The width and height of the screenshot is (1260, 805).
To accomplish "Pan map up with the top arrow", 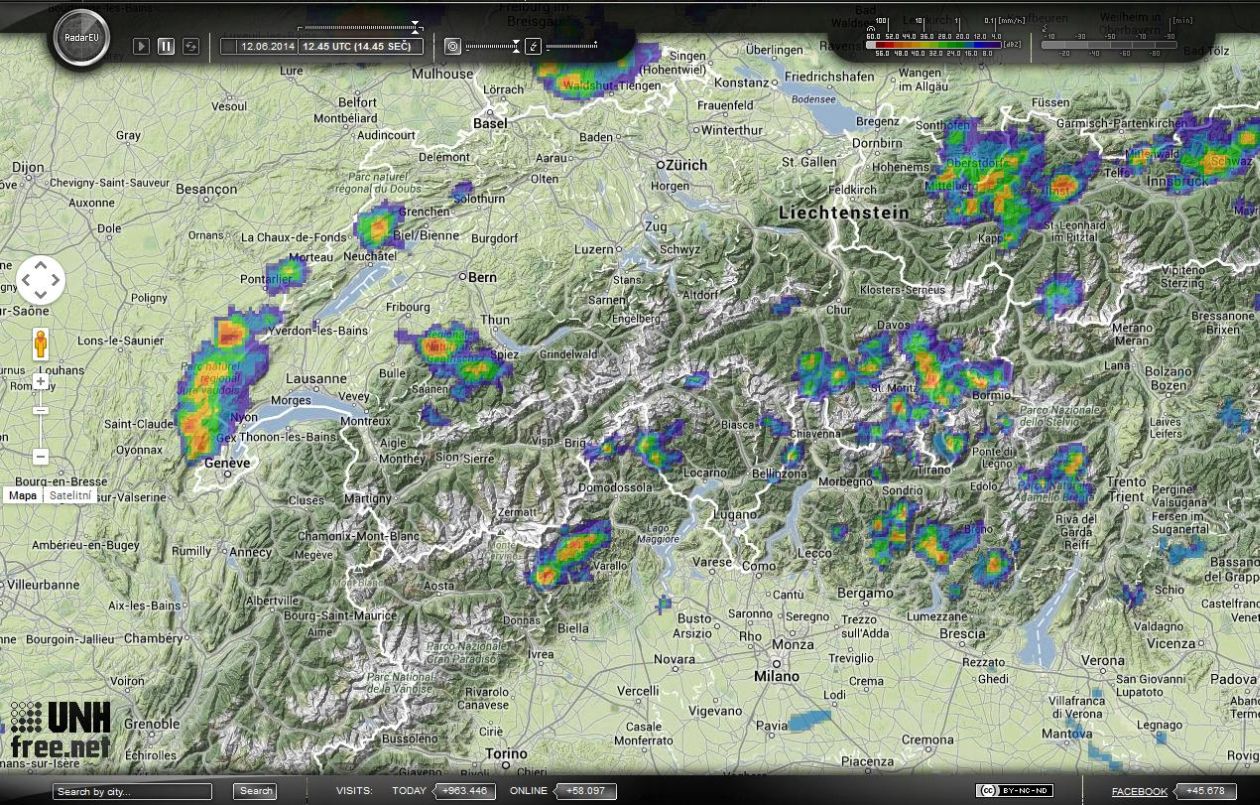I will pos(41,265).
